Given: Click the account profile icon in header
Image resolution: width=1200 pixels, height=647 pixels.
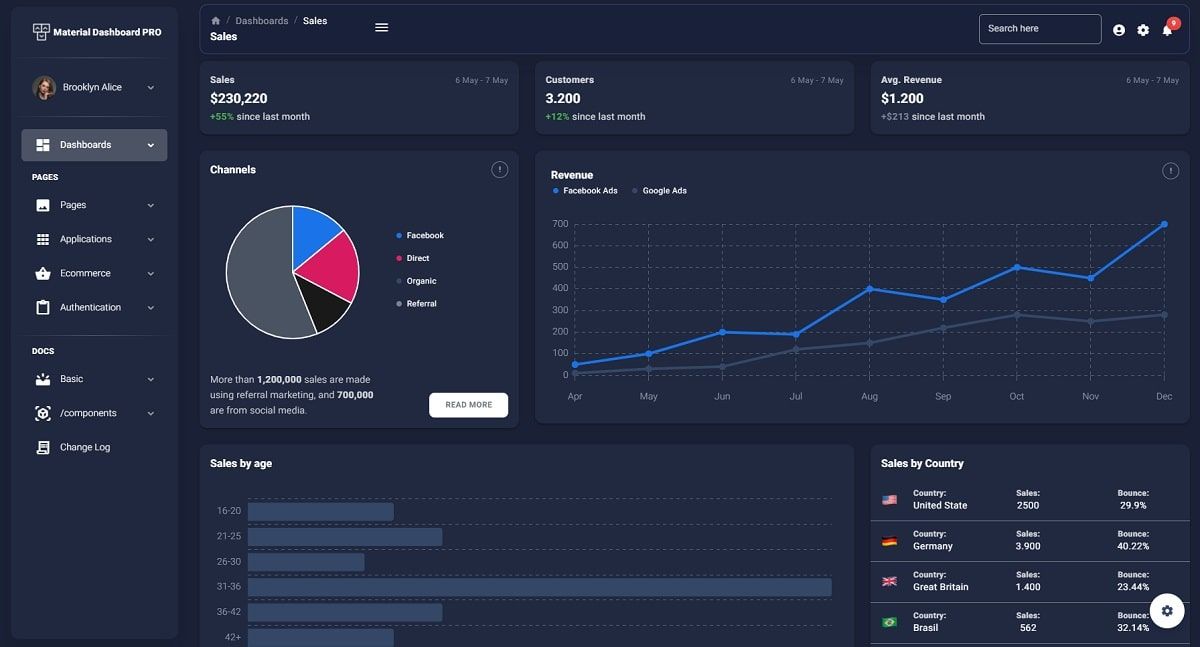Looking at the screenshot, I should point(1118,29).
